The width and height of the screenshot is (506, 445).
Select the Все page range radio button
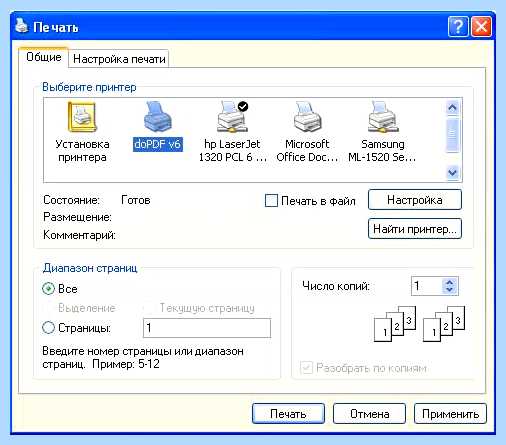pos(48,289)
